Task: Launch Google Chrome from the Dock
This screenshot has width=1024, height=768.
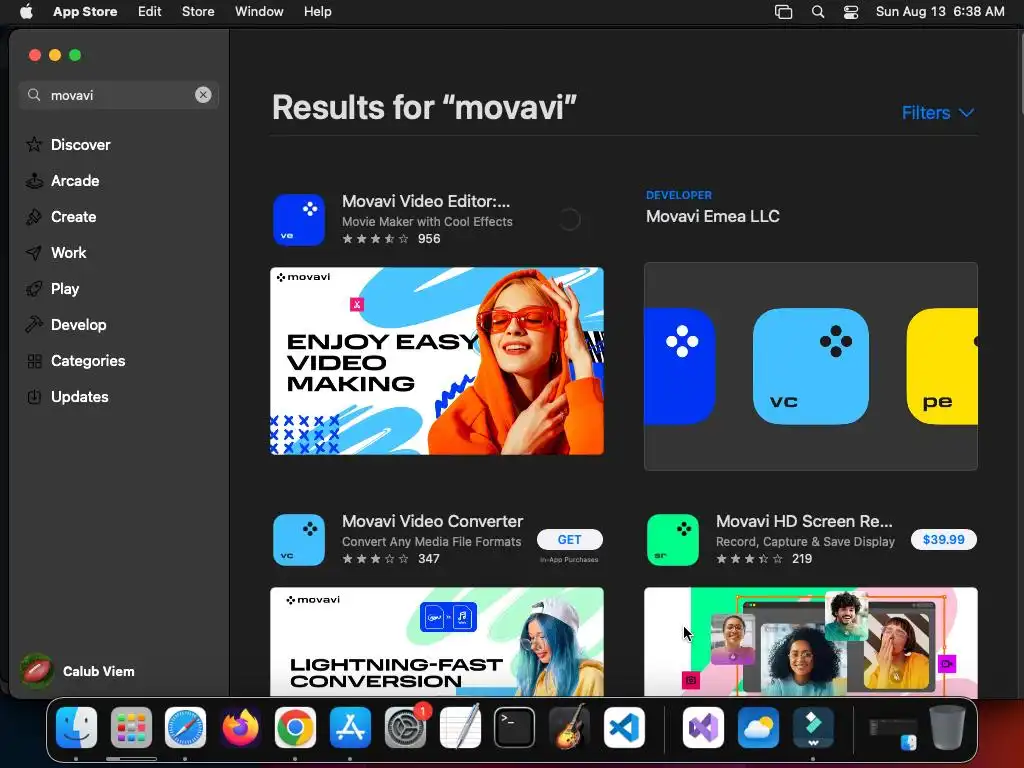Action: pos(295,727)
